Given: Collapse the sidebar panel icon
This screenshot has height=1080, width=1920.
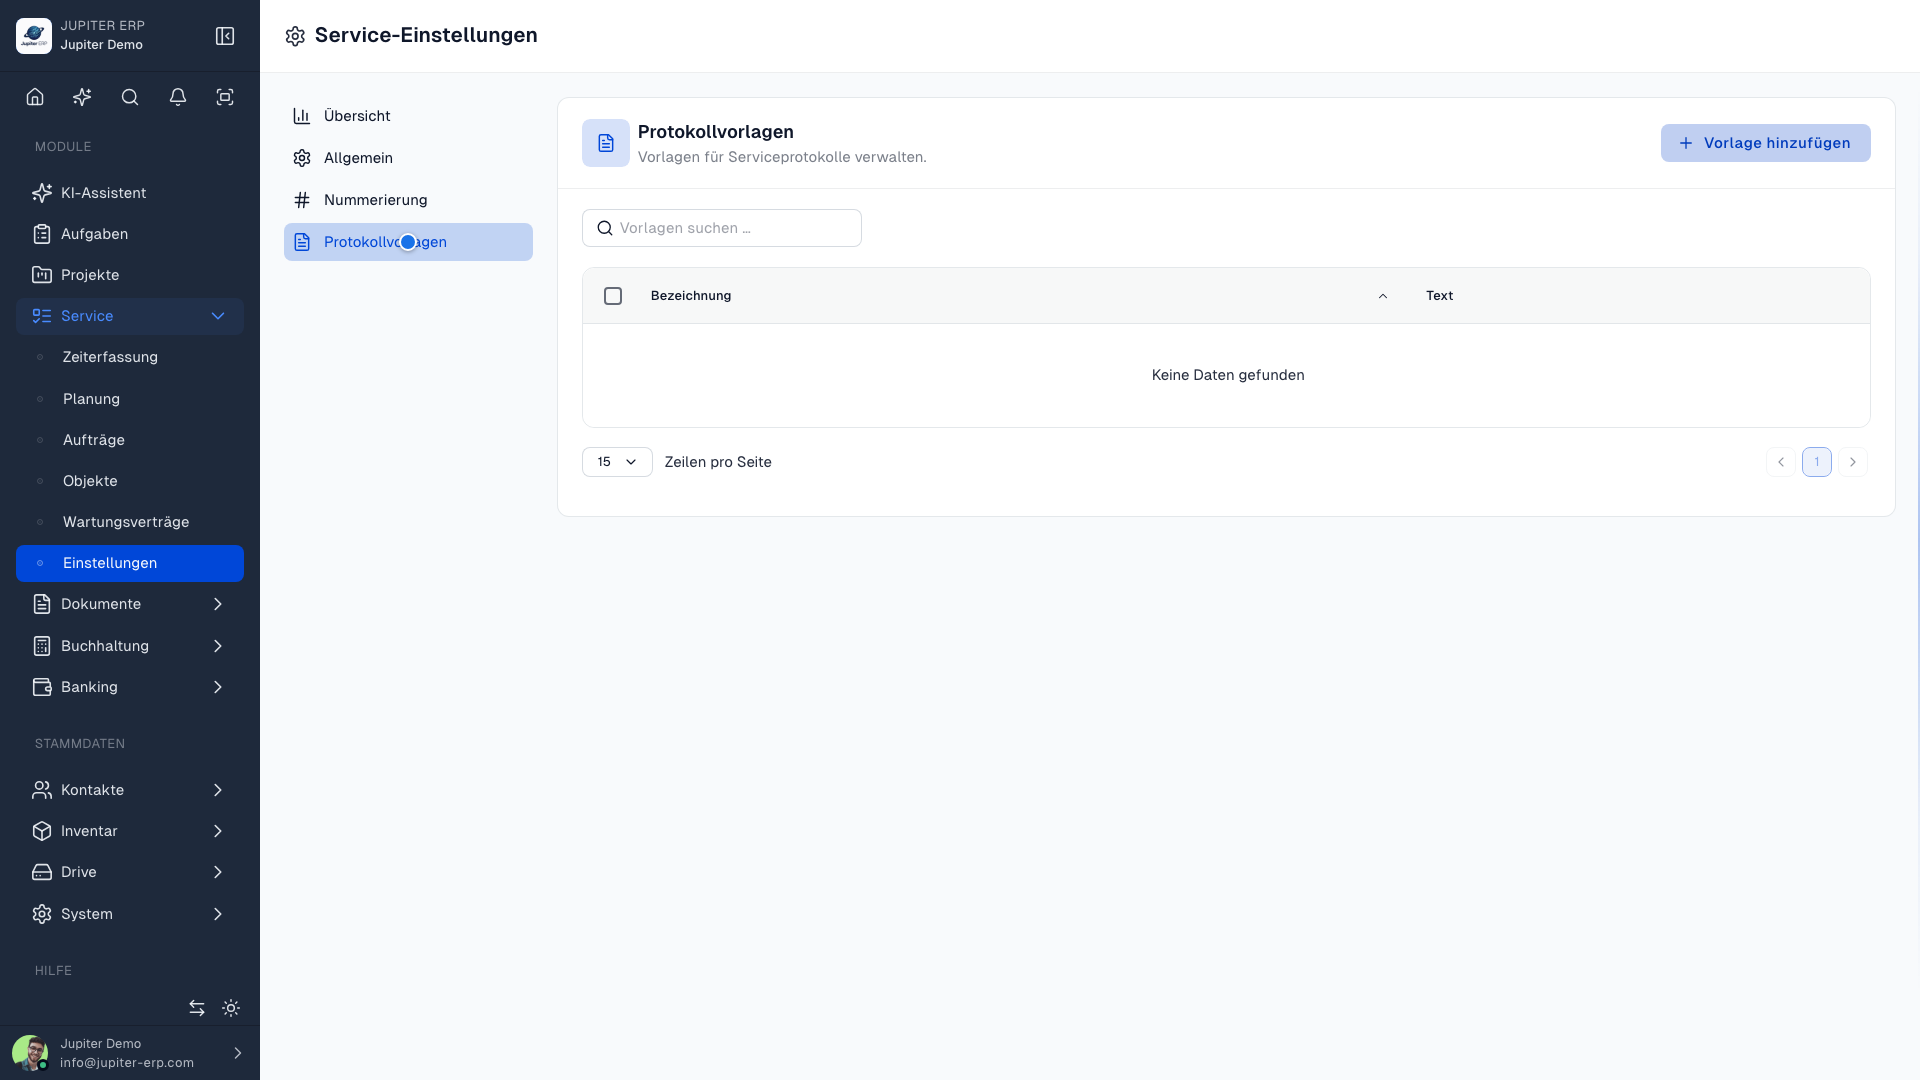Looking at the screenshot, I should [225, 36].
